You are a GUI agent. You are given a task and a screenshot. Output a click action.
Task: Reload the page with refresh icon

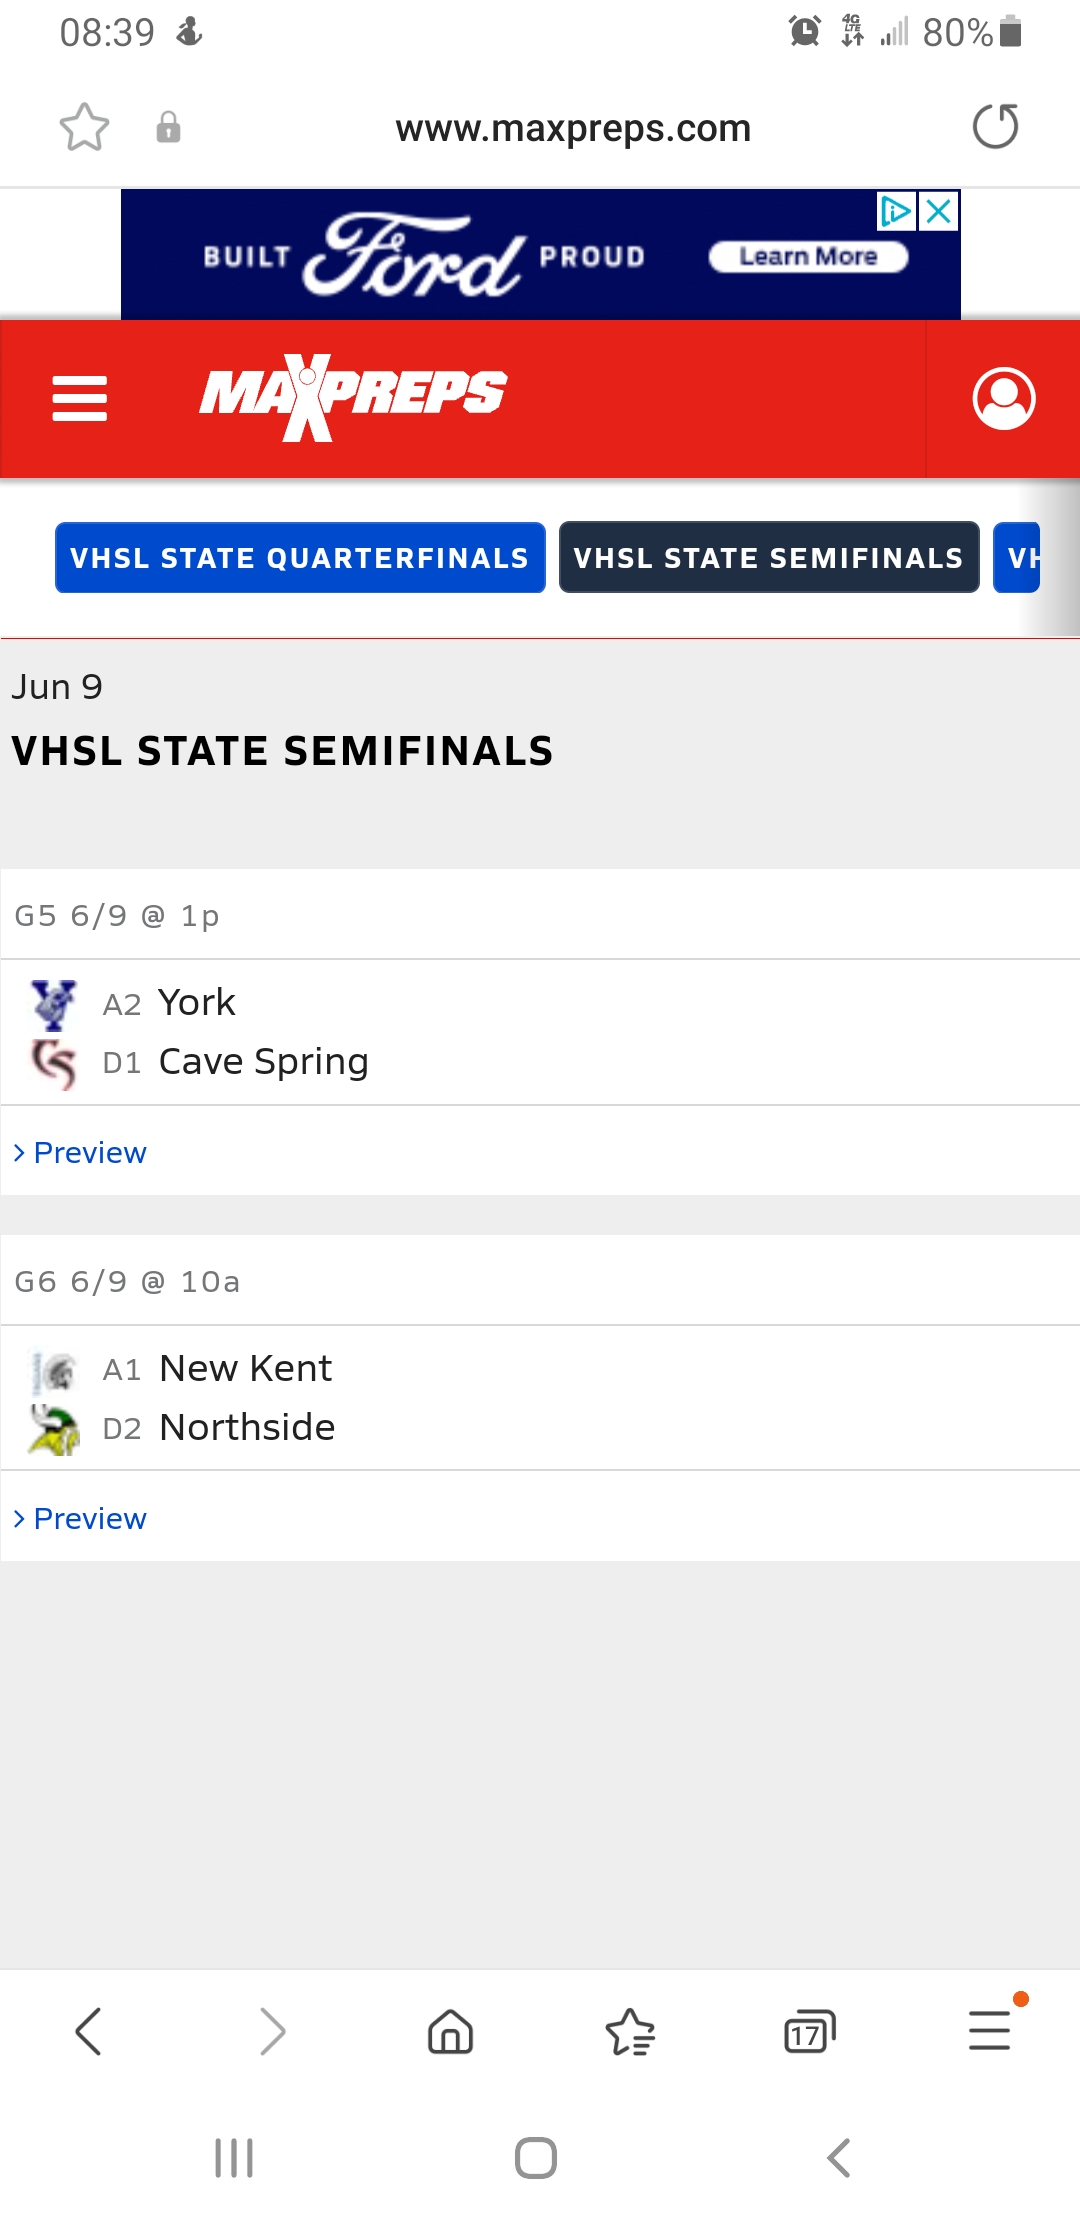click(995, 127)
